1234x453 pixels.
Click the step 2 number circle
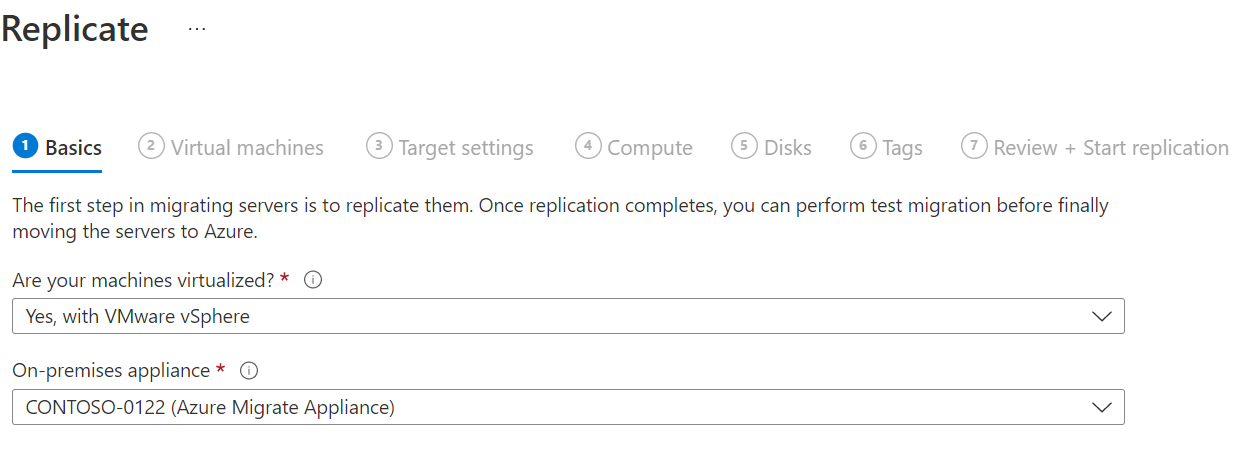151,146
